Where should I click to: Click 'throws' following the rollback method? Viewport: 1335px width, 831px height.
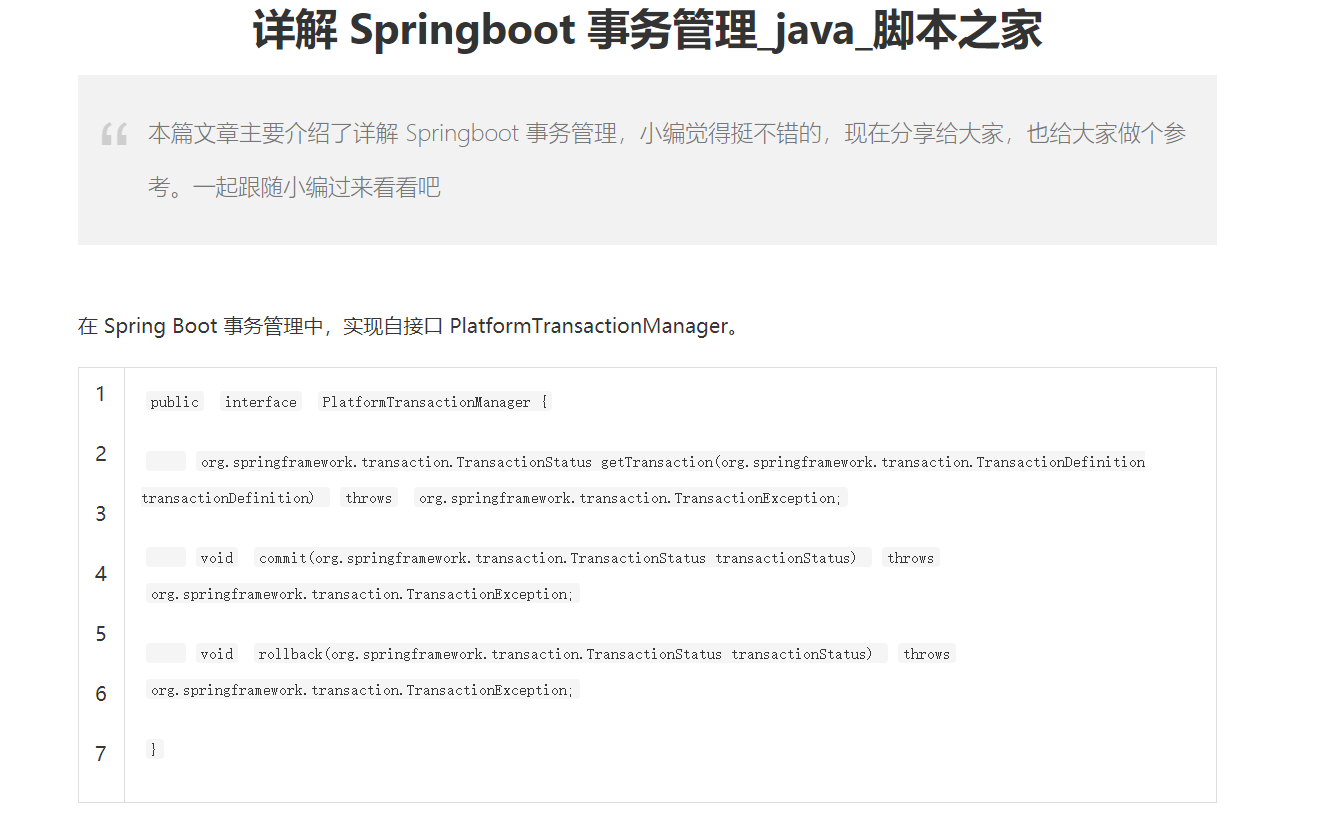pyautogui.click(x=926, y=654)
